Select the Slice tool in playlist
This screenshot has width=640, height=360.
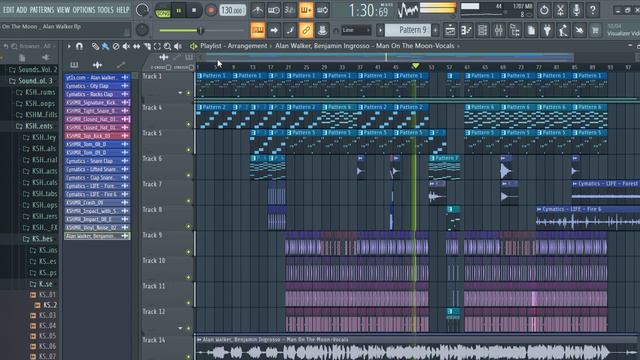tap(147, 47)
